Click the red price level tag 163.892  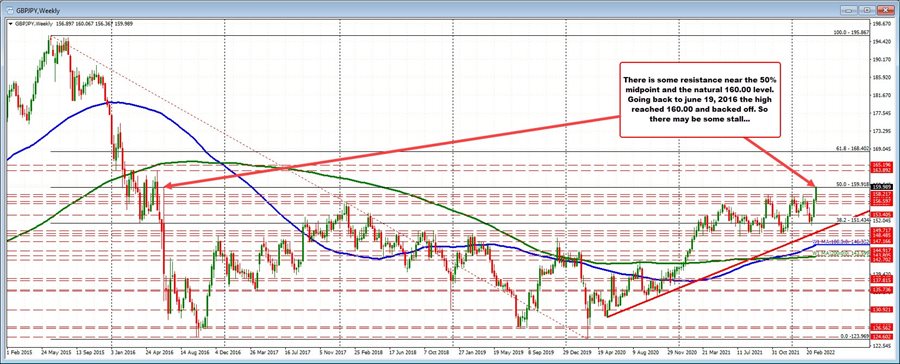pos(882,171)
